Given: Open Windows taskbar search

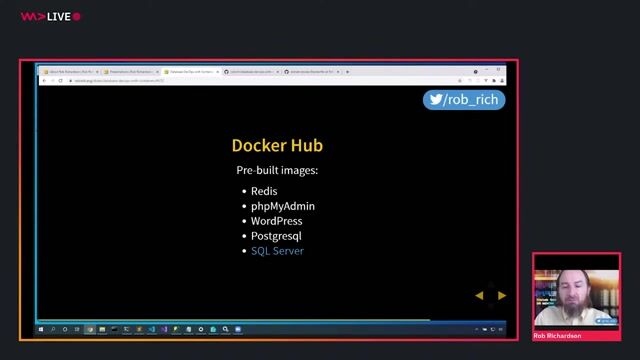Looking at the screenshot, I should [x=53, y=329].
